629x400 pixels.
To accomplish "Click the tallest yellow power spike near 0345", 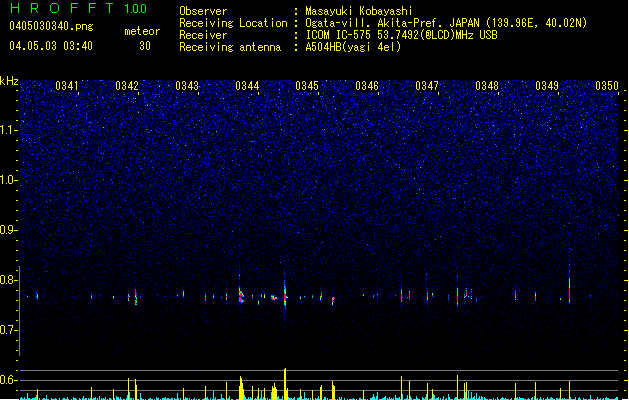I will 285,384.
